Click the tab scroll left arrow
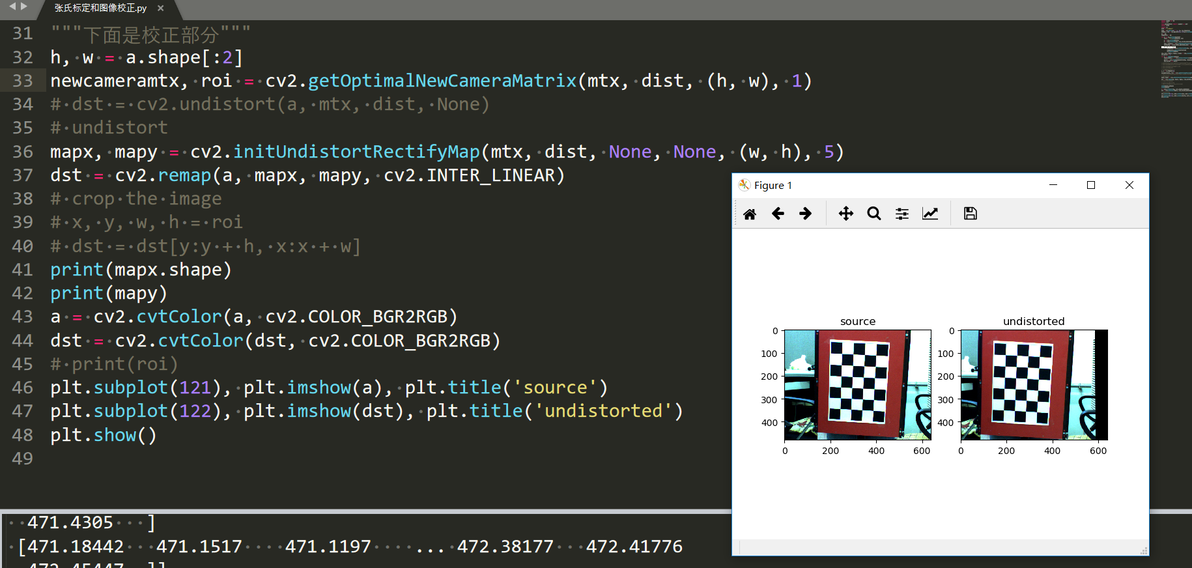Screen dimensions: 1192x568 pyautogui.click(x=11, y=6)
